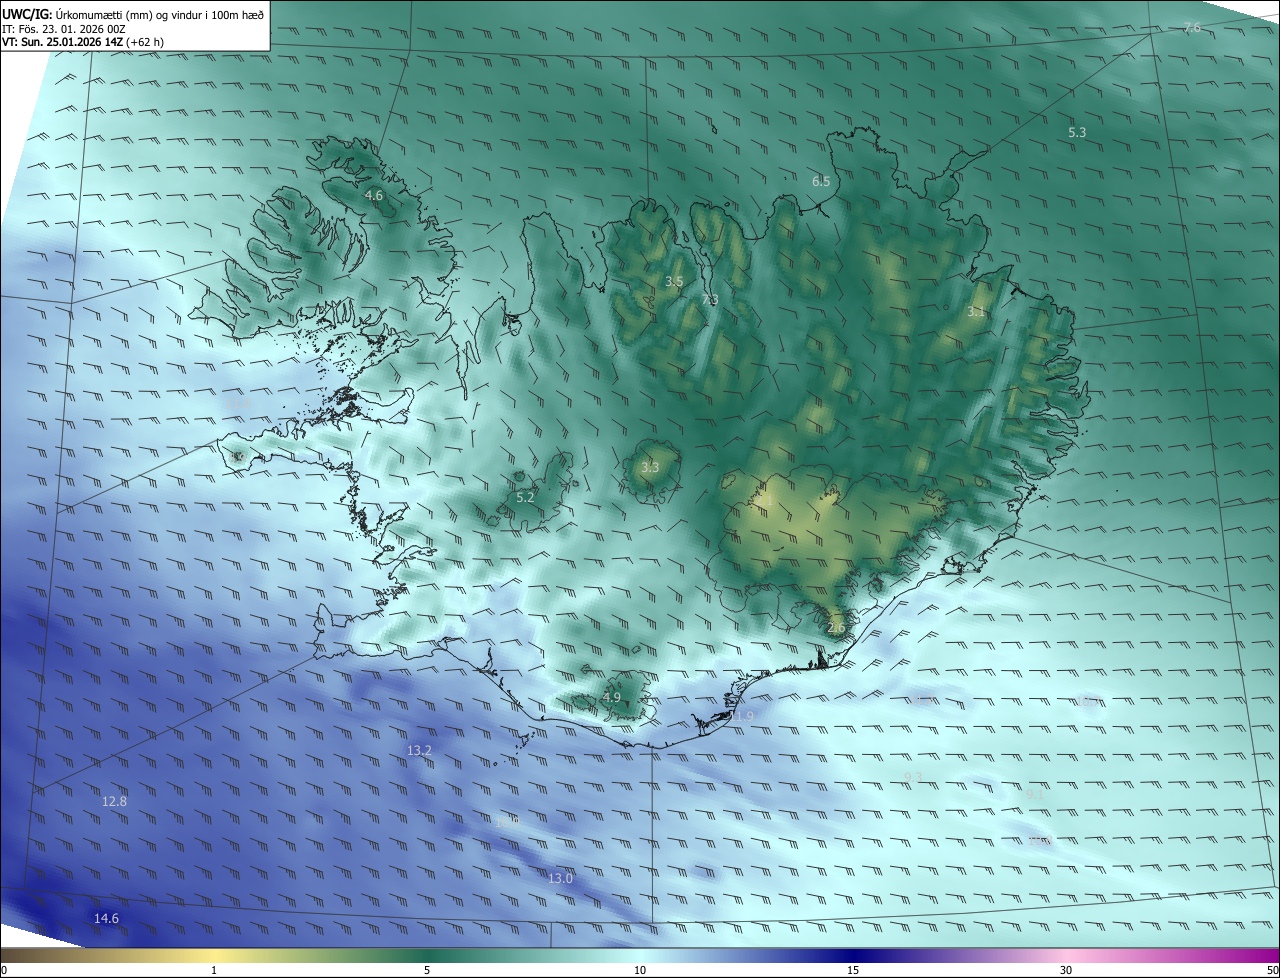Click the 13.0 value label over the sea
Viewport: 1280px width, 978px height.
pos(561,878)
